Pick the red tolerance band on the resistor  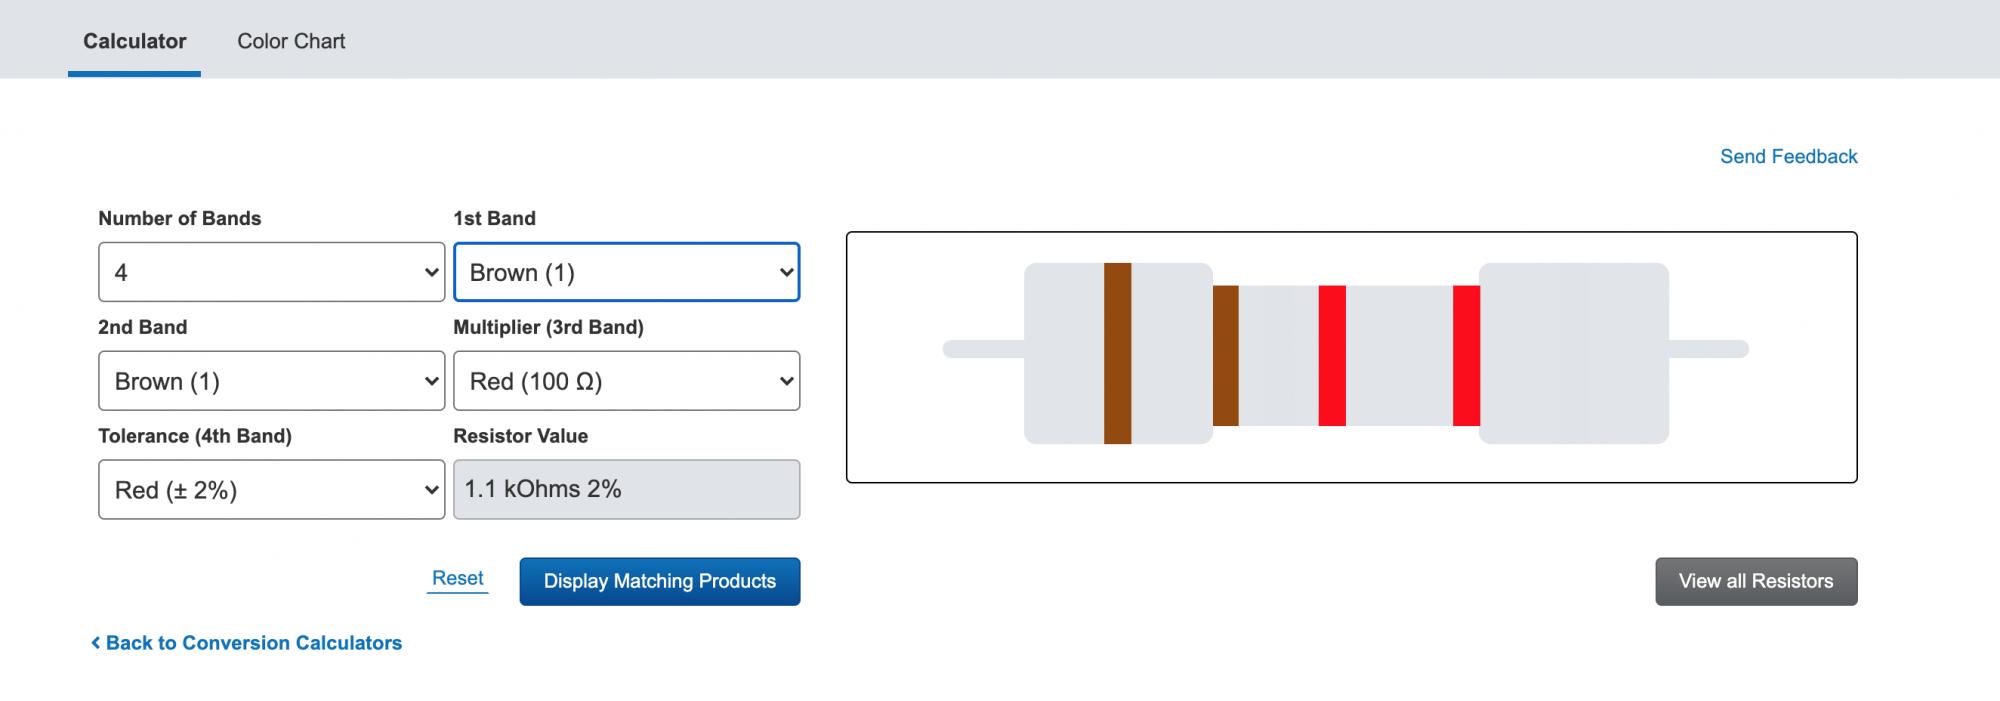pos(1466,355)
